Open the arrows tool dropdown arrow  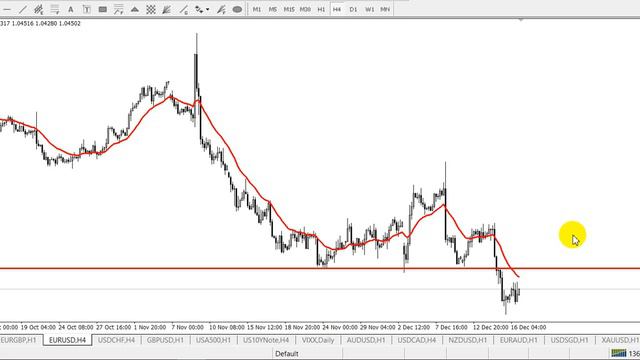(208, 9)
